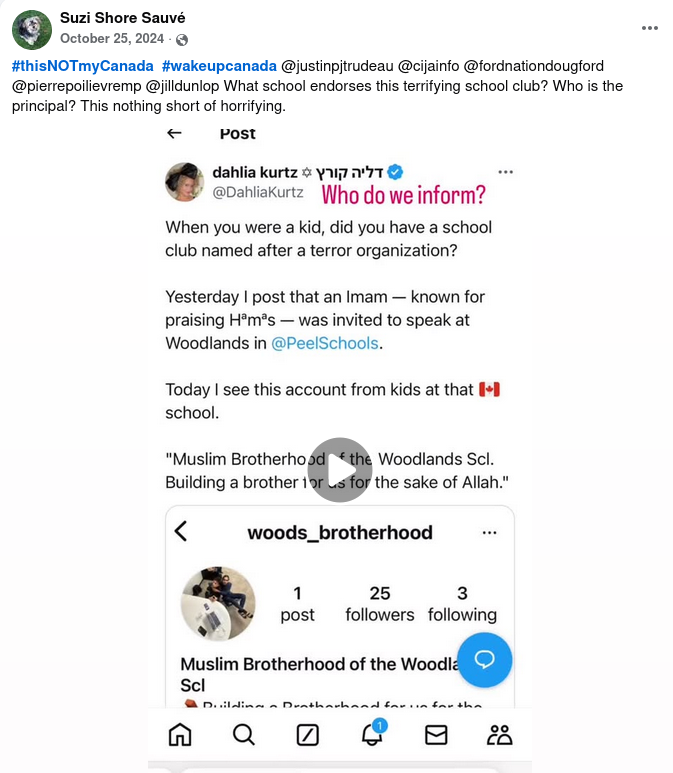Open woods_brotherhood profile options dots
The height and width of the screenshot is (773, 673).
489,532
